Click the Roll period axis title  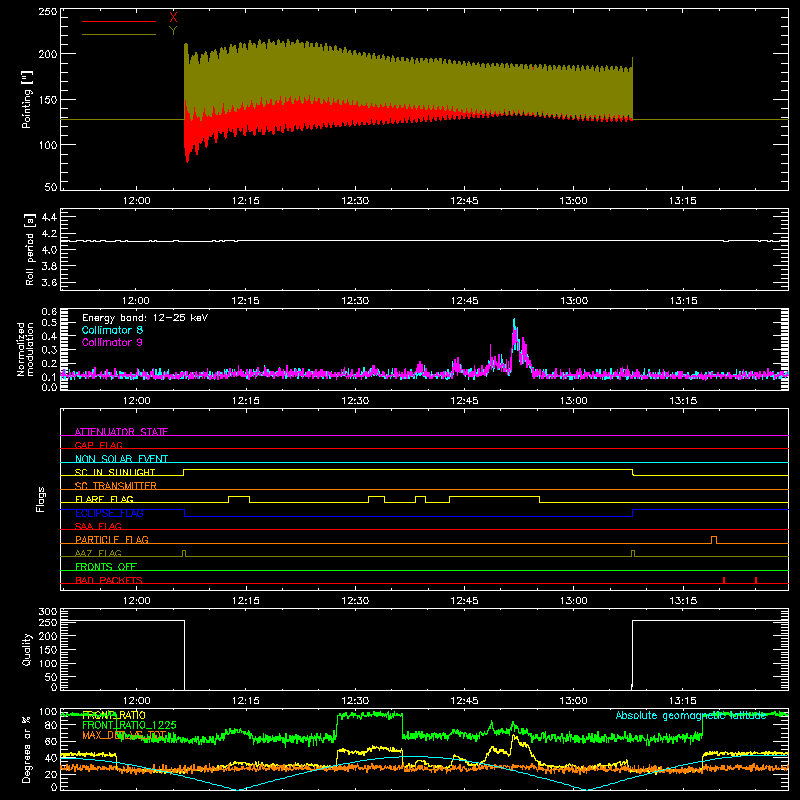click(x=30, y=249)
